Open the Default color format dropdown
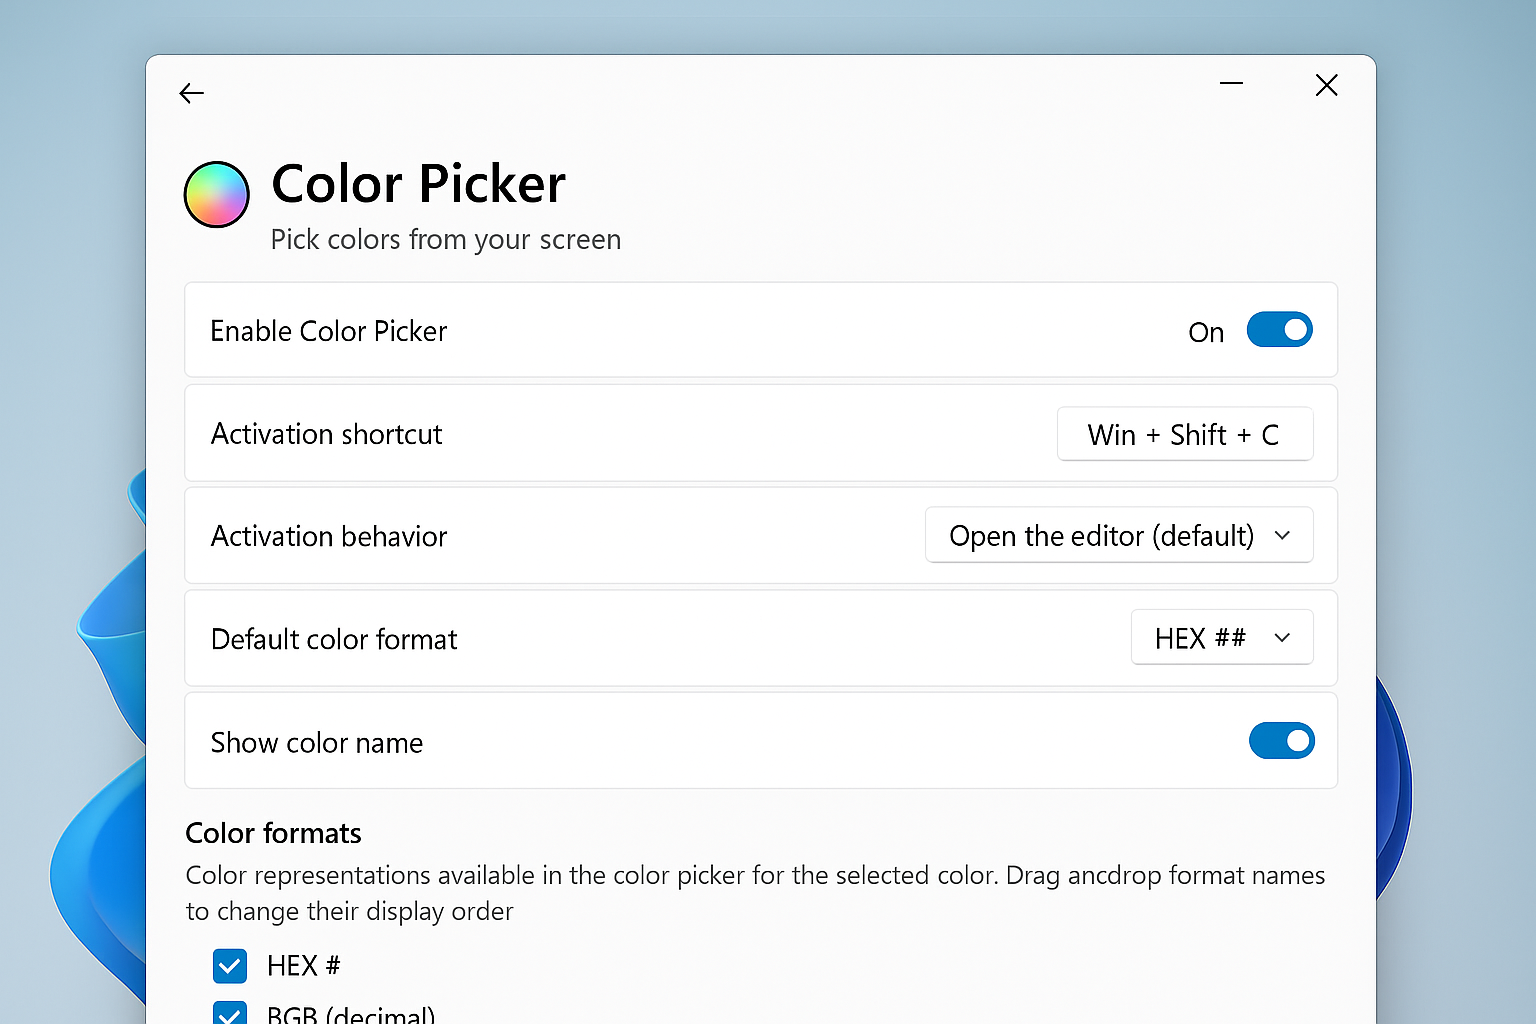 click(1222, 637)
